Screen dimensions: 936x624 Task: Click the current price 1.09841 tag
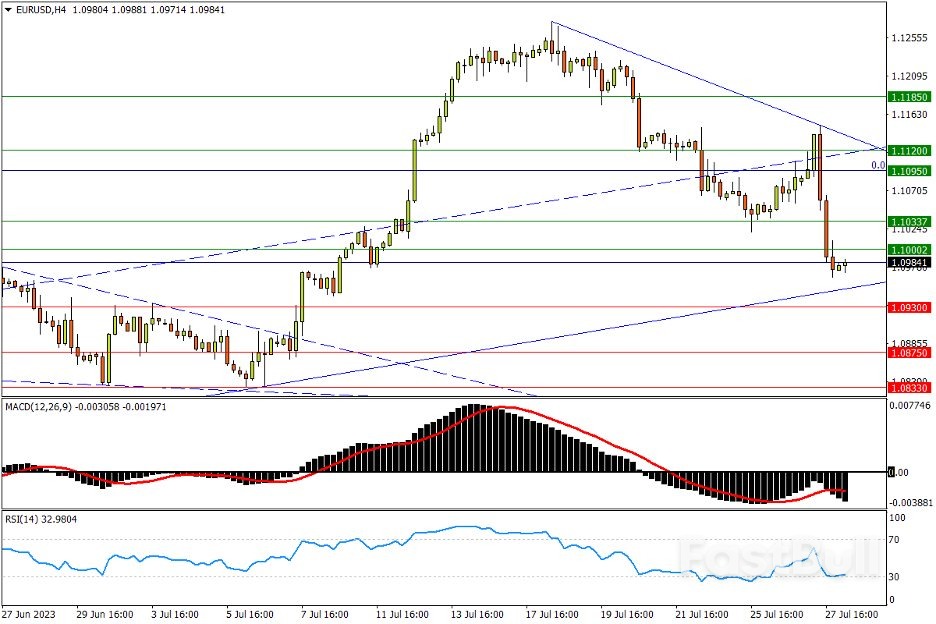(x=909, y=262)
